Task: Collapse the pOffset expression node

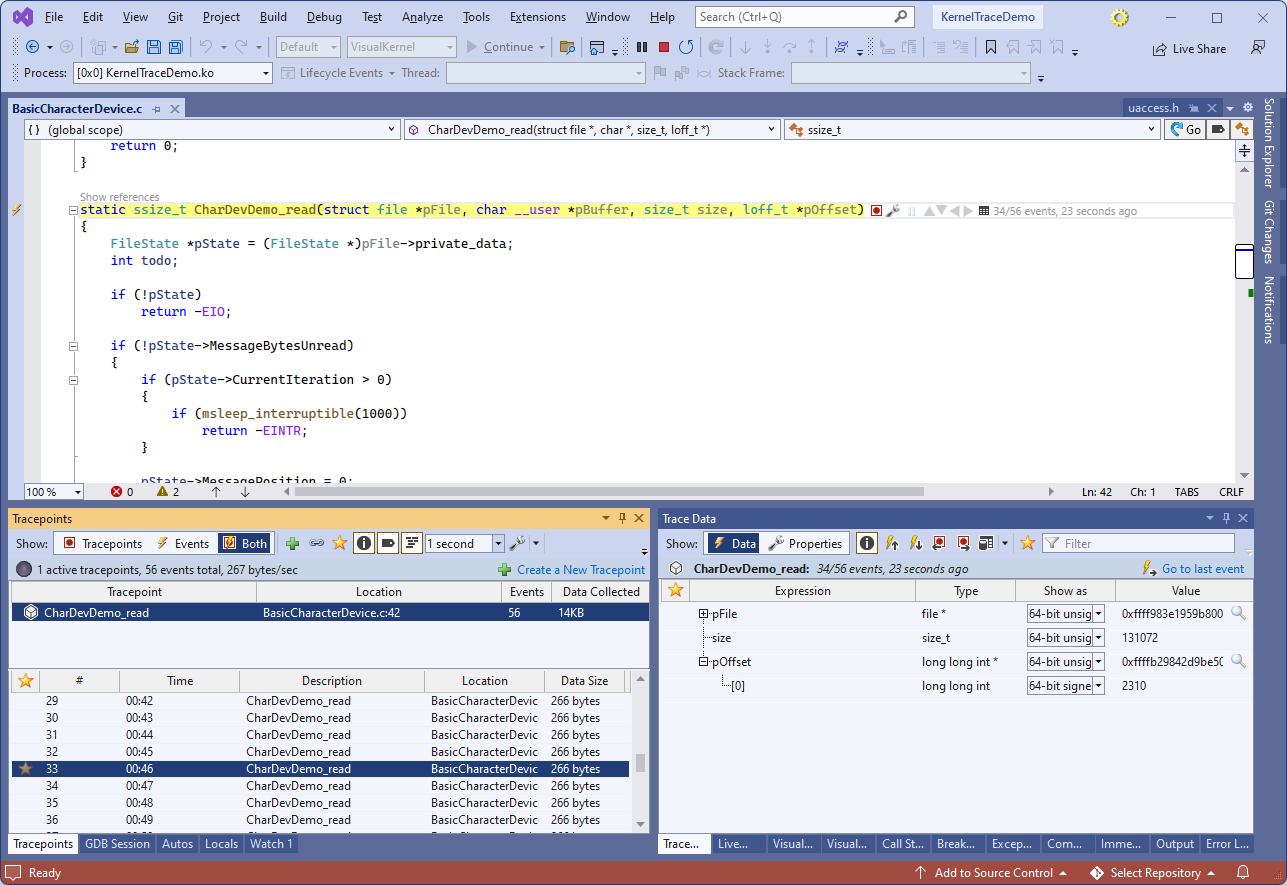Action: [704, 662]
